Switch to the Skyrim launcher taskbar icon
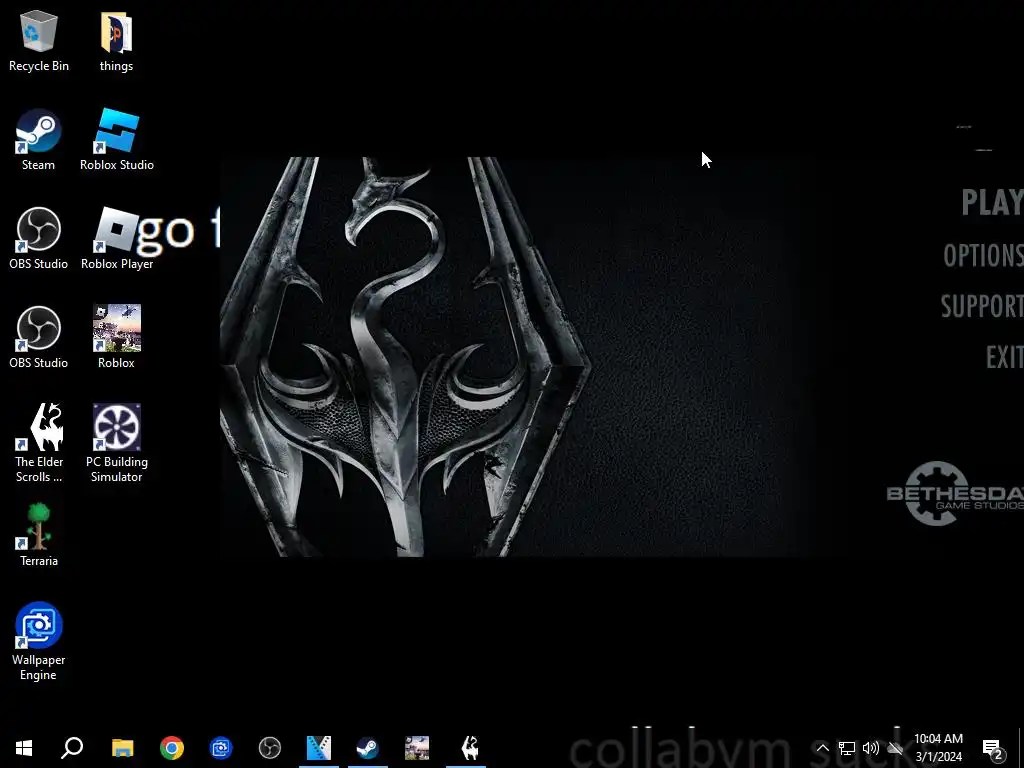The width and height of the screenshot is (1024, 768). (470, 748)
